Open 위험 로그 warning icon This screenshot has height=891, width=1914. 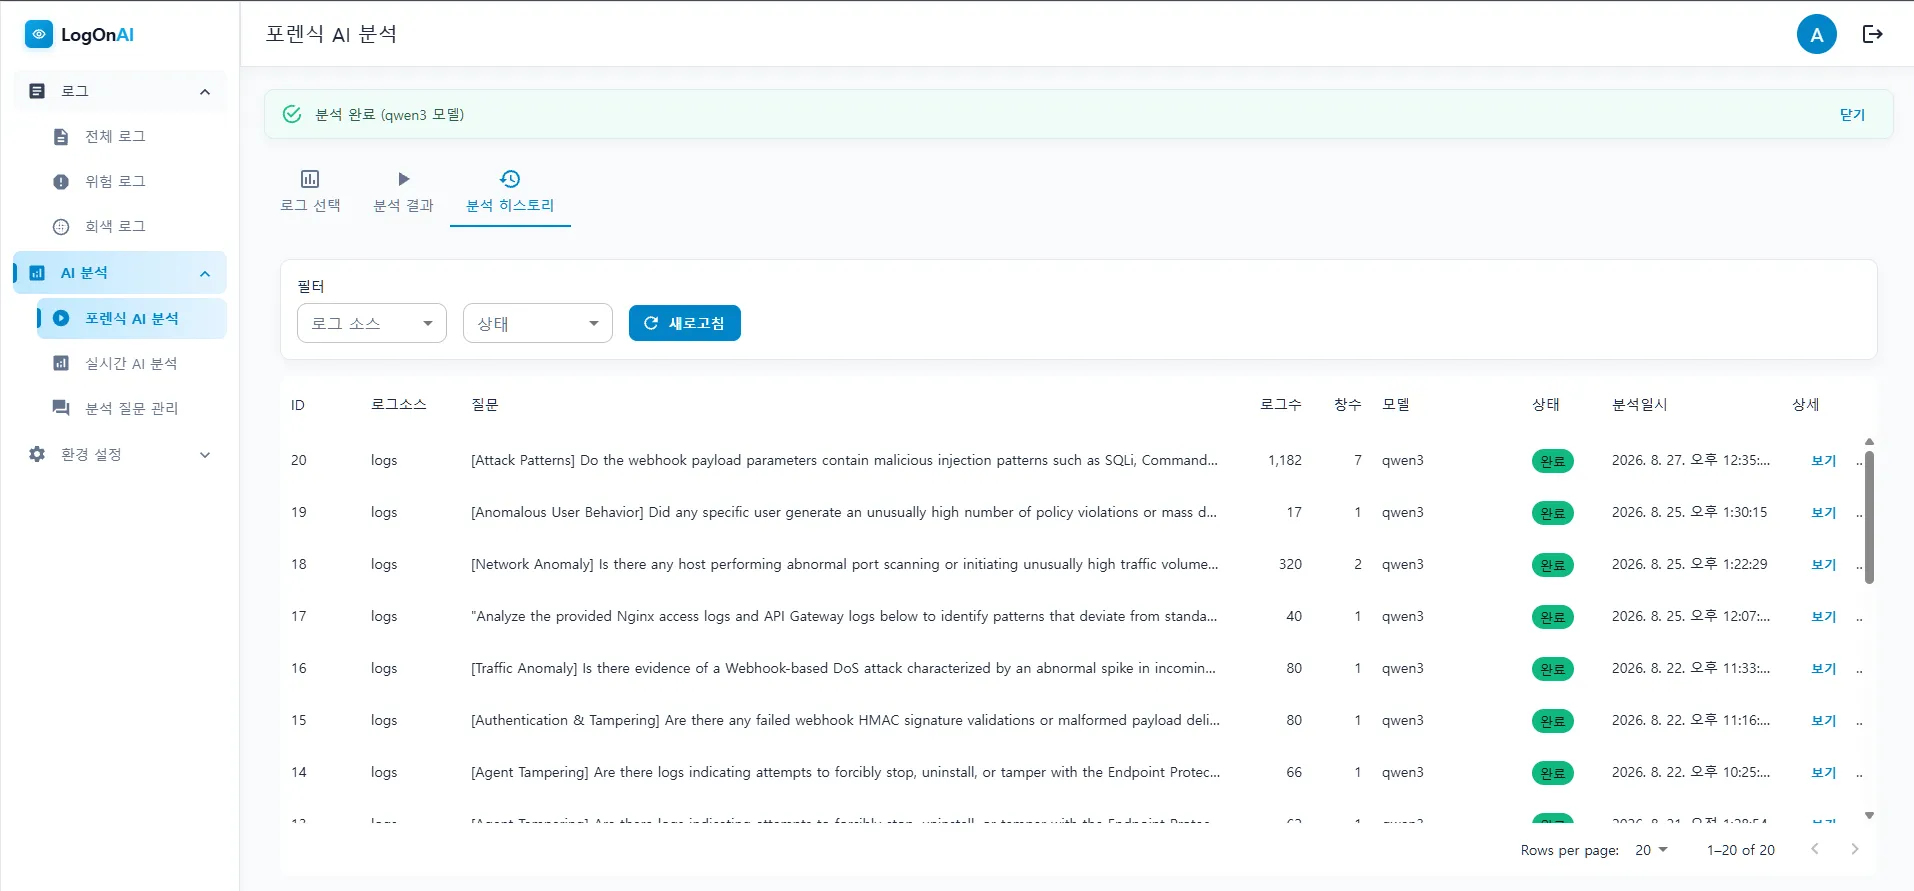click(61, 181)
